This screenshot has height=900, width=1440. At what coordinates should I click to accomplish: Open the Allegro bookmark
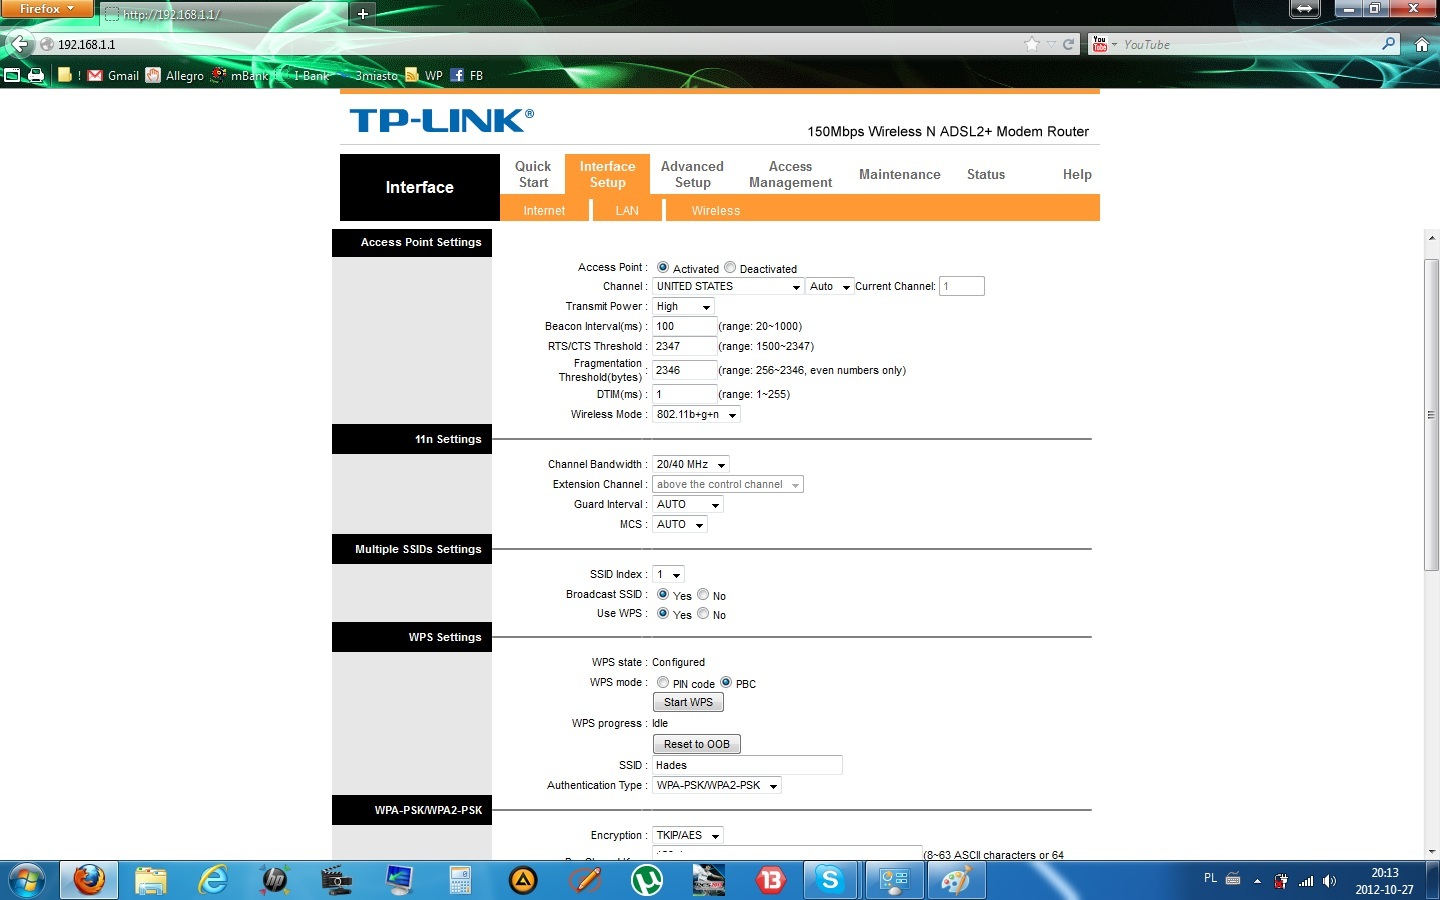coord(175,75)
